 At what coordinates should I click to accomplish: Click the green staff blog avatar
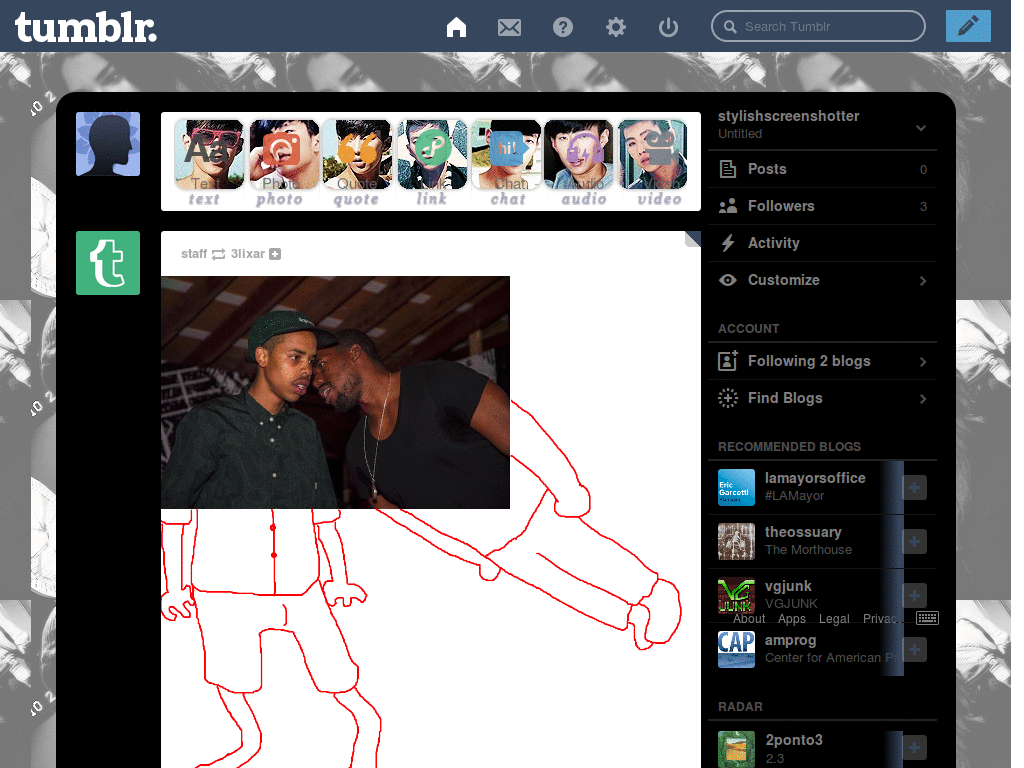pyautogui.click(x=108, y=263)
